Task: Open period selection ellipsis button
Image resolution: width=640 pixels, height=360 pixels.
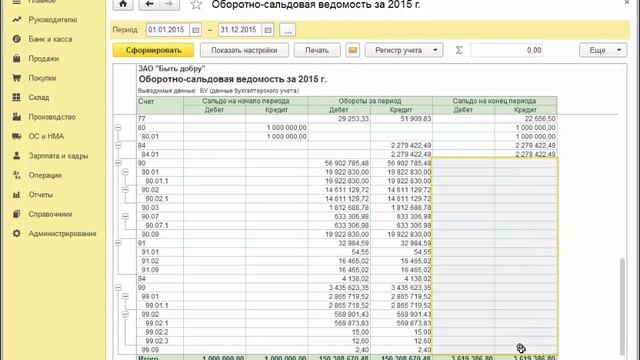Action: tap(288, 30)
